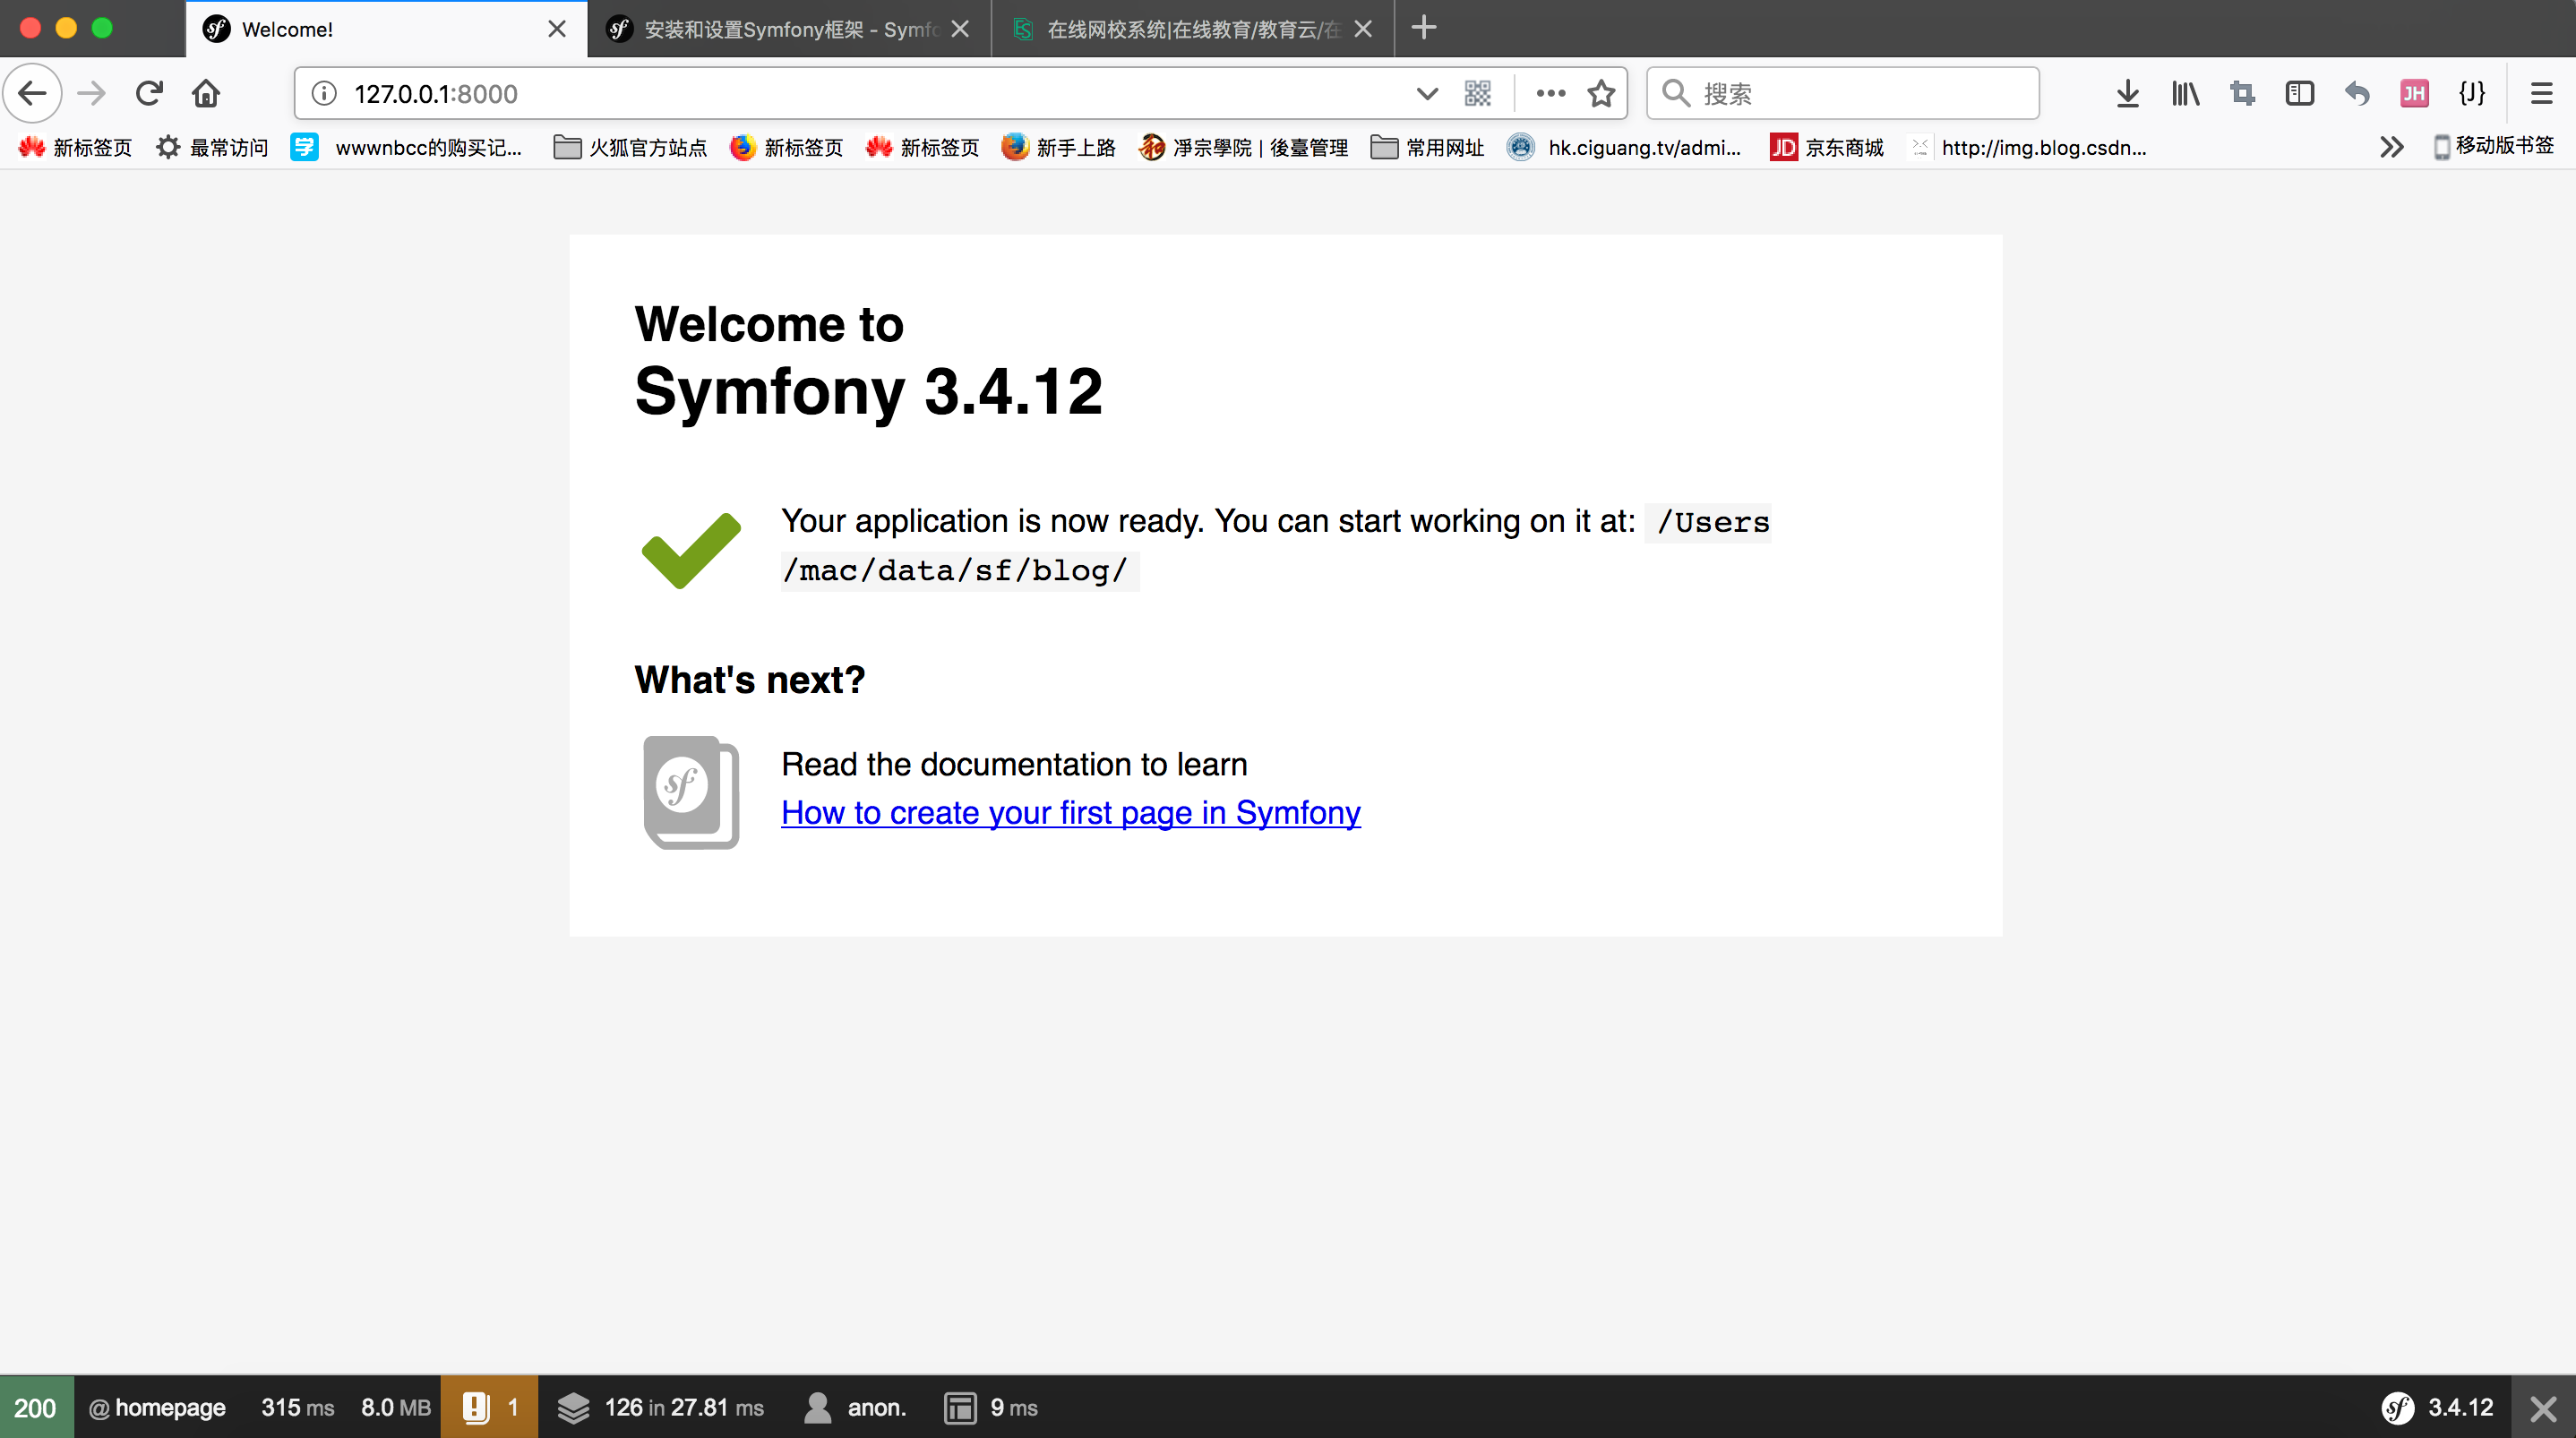Viewport: 2576px width, 1438px height.
Task: Close the Welcome! tab
Action: pos(557,29)
